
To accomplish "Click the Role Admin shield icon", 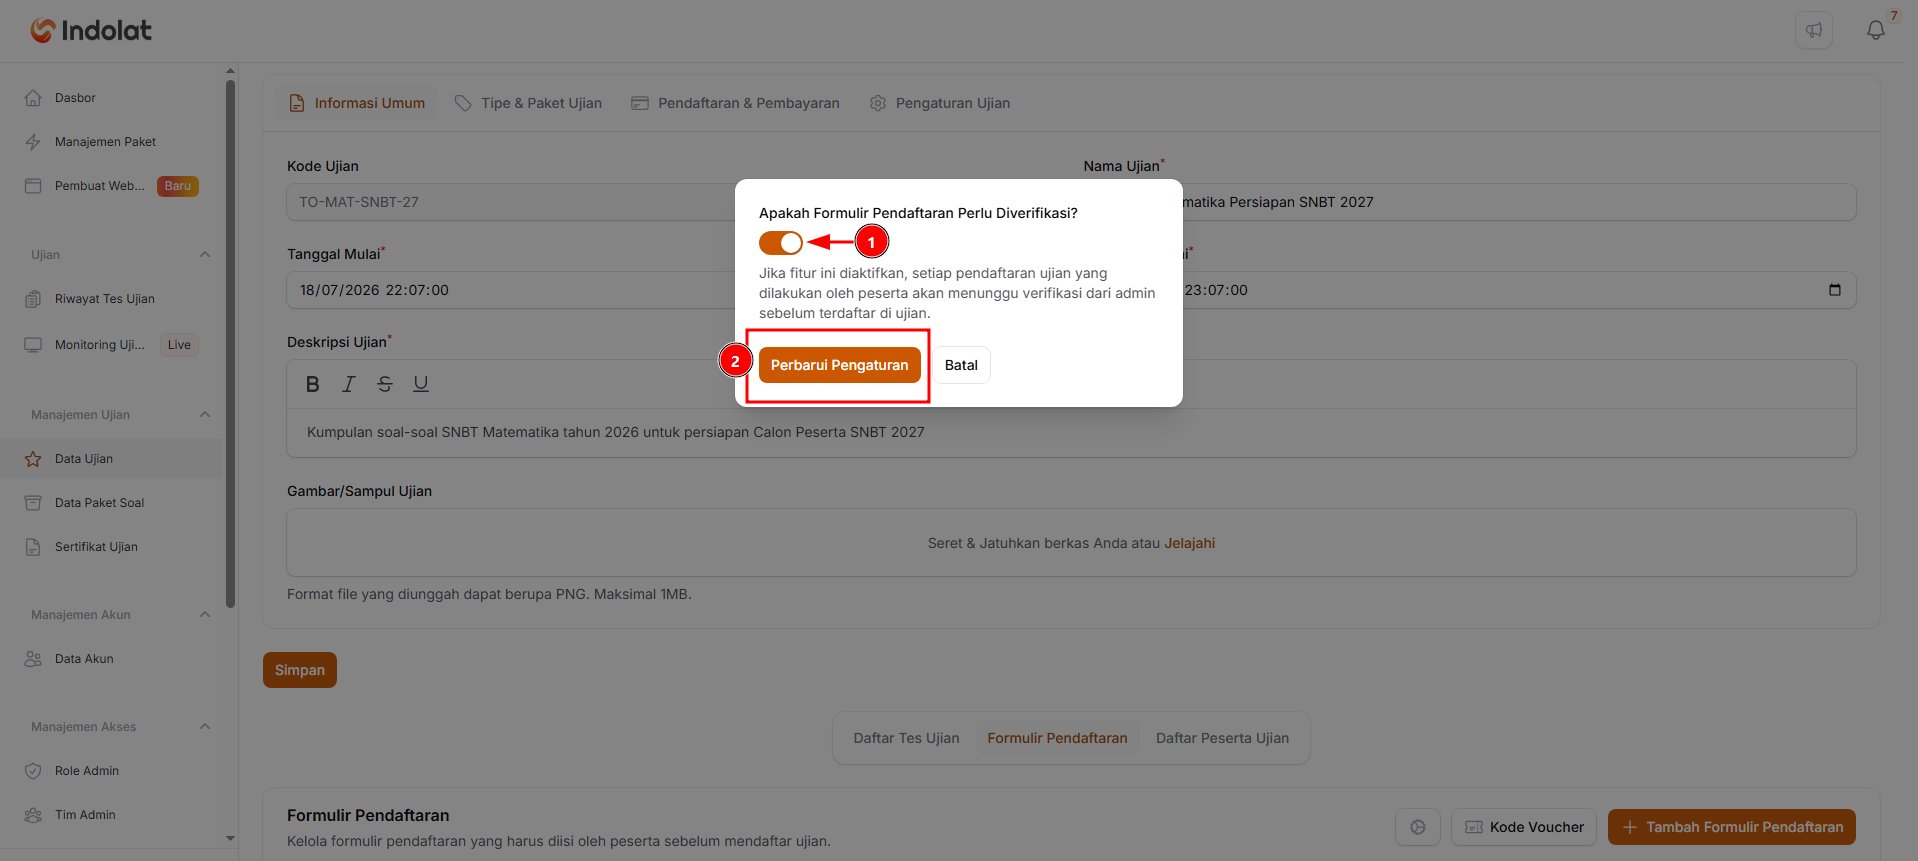I will tap(33, 771).
